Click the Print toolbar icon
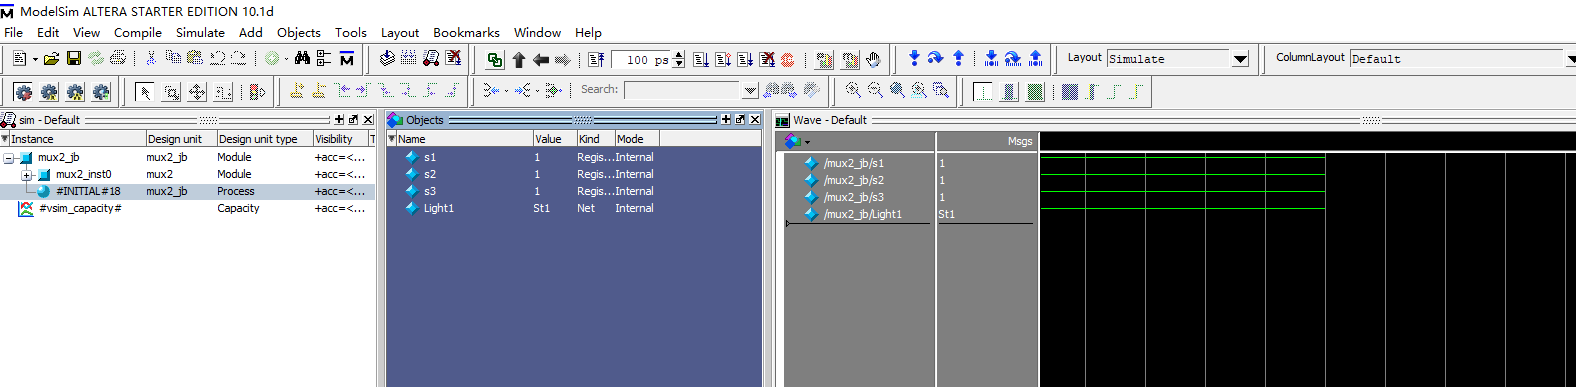The width and height of the screenshot is (1576, 387). (x=118, y=59)
